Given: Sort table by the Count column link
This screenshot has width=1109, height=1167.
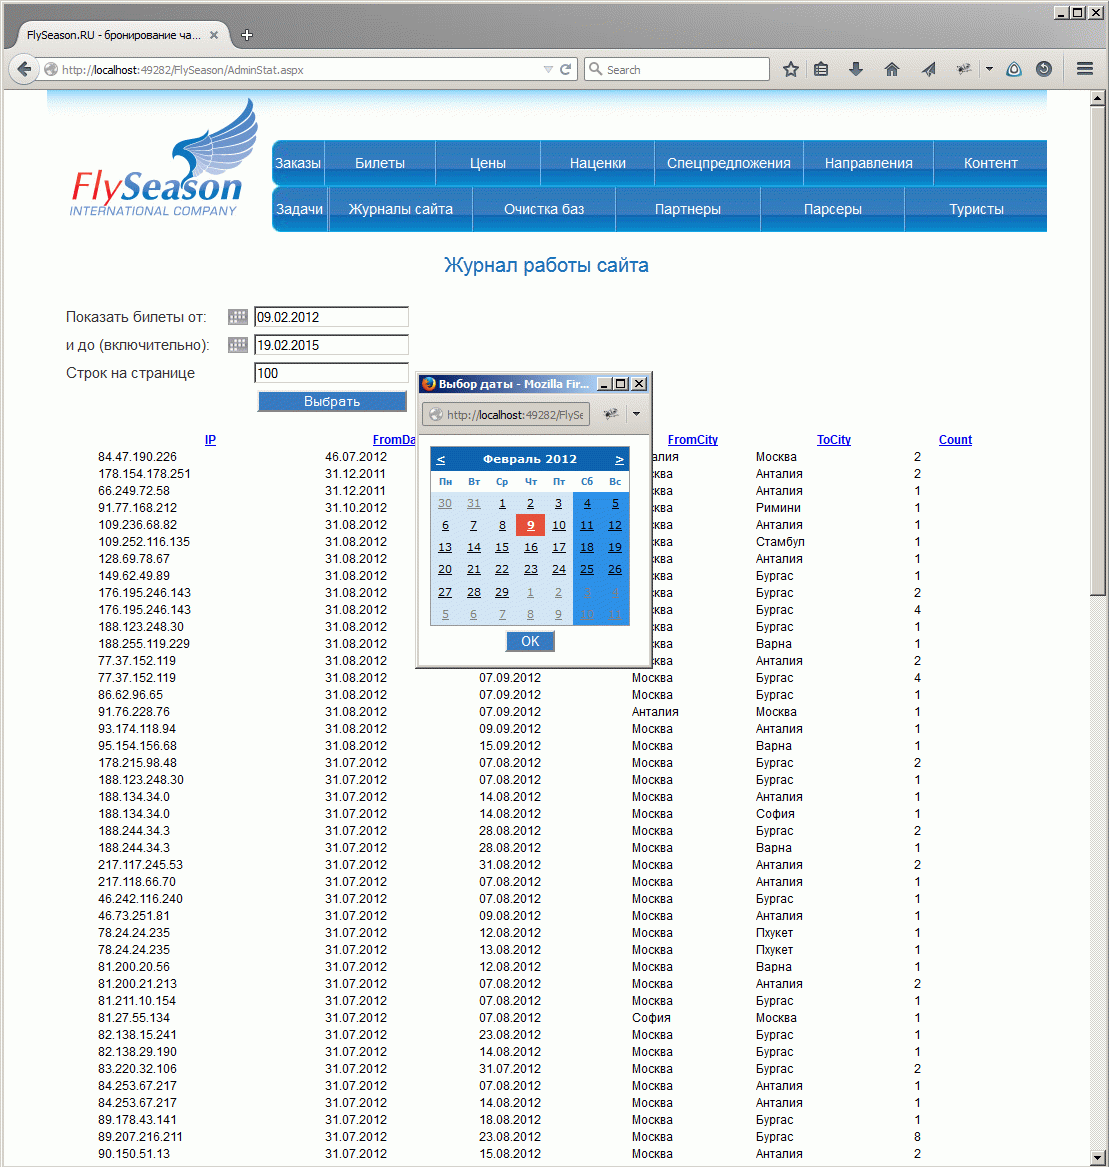Looking at the screenshot, I should (955, 440).
